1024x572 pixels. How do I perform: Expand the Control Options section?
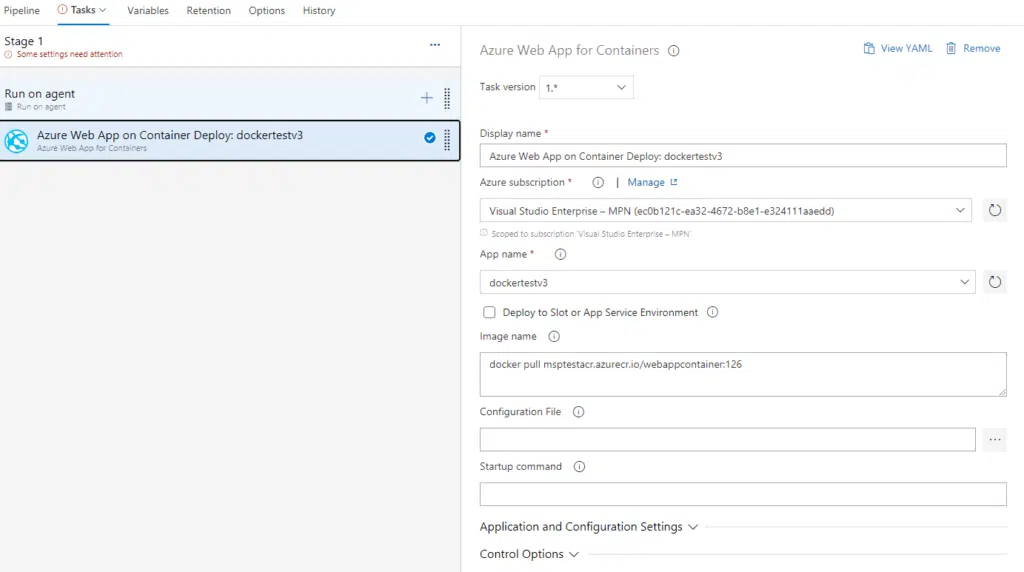pos(529,554)
